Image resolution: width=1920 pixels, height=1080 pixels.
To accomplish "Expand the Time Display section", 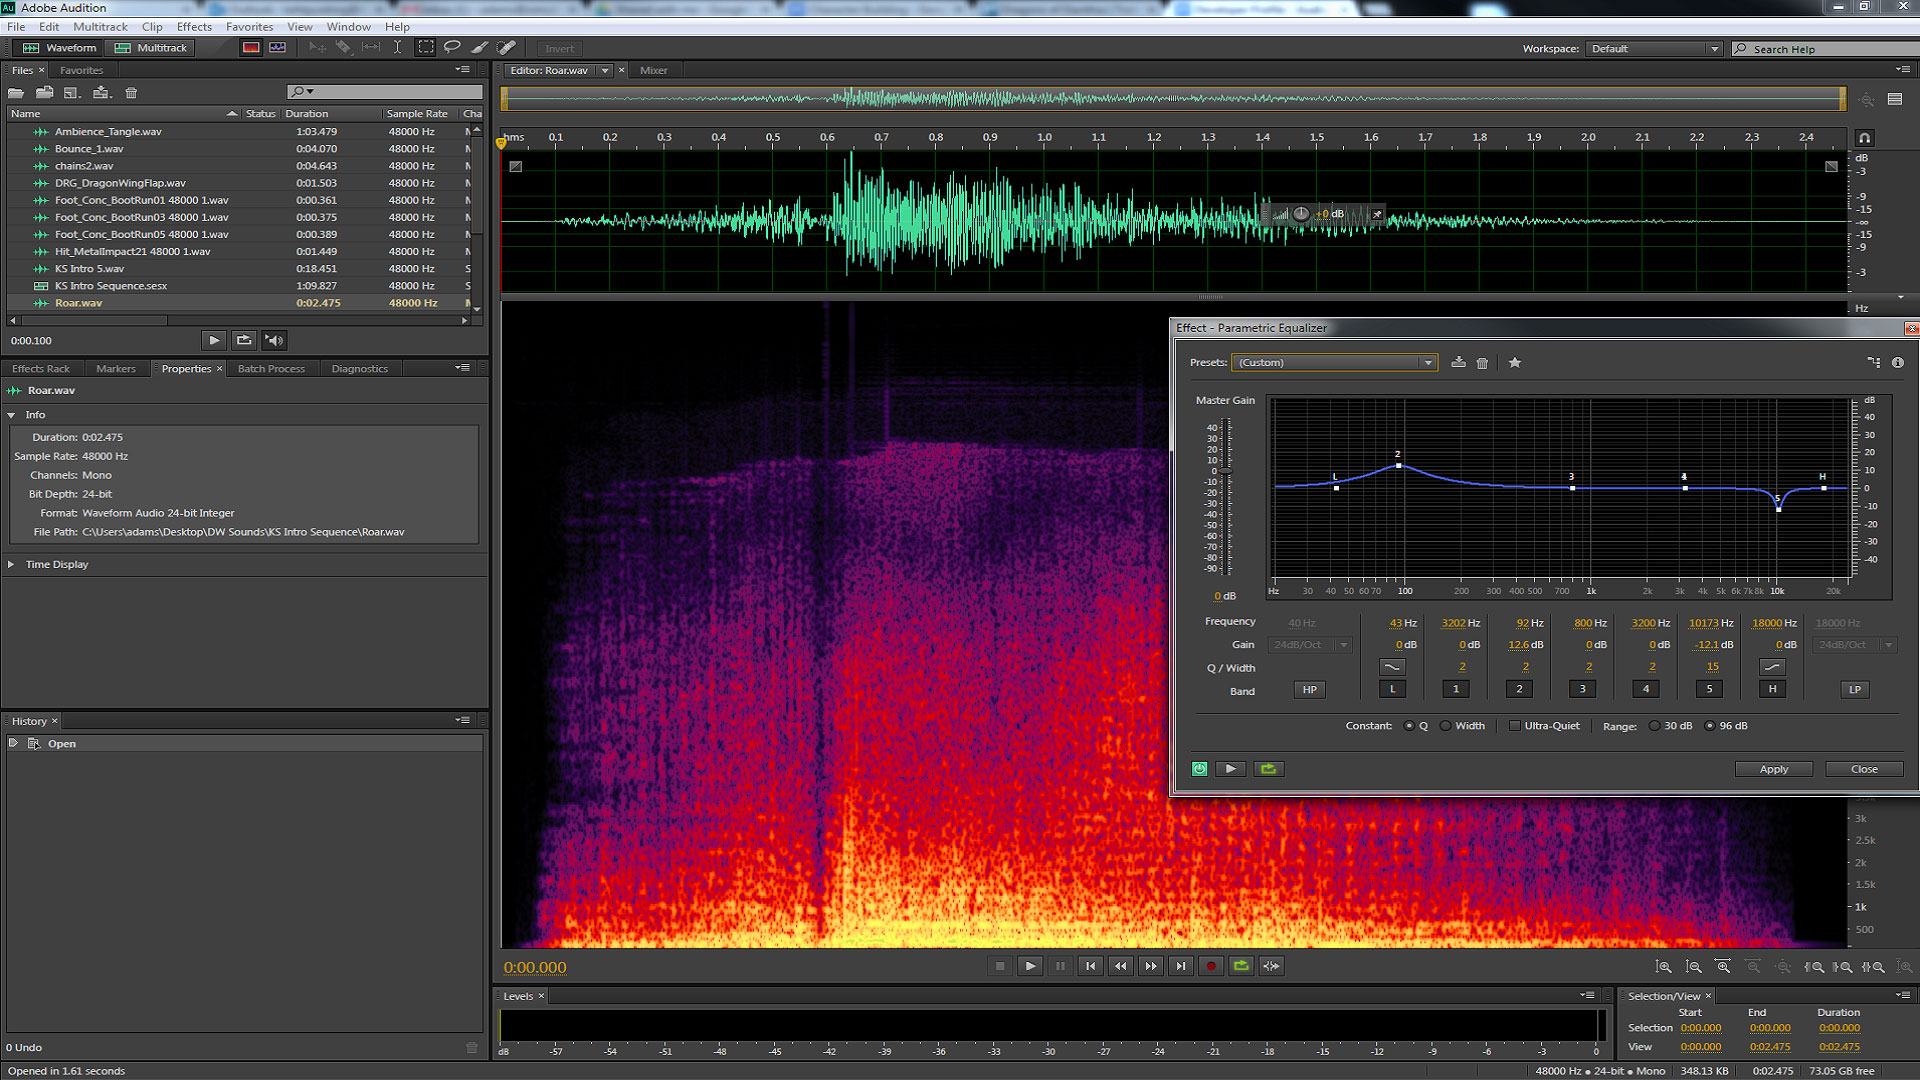I will [11, 565].
